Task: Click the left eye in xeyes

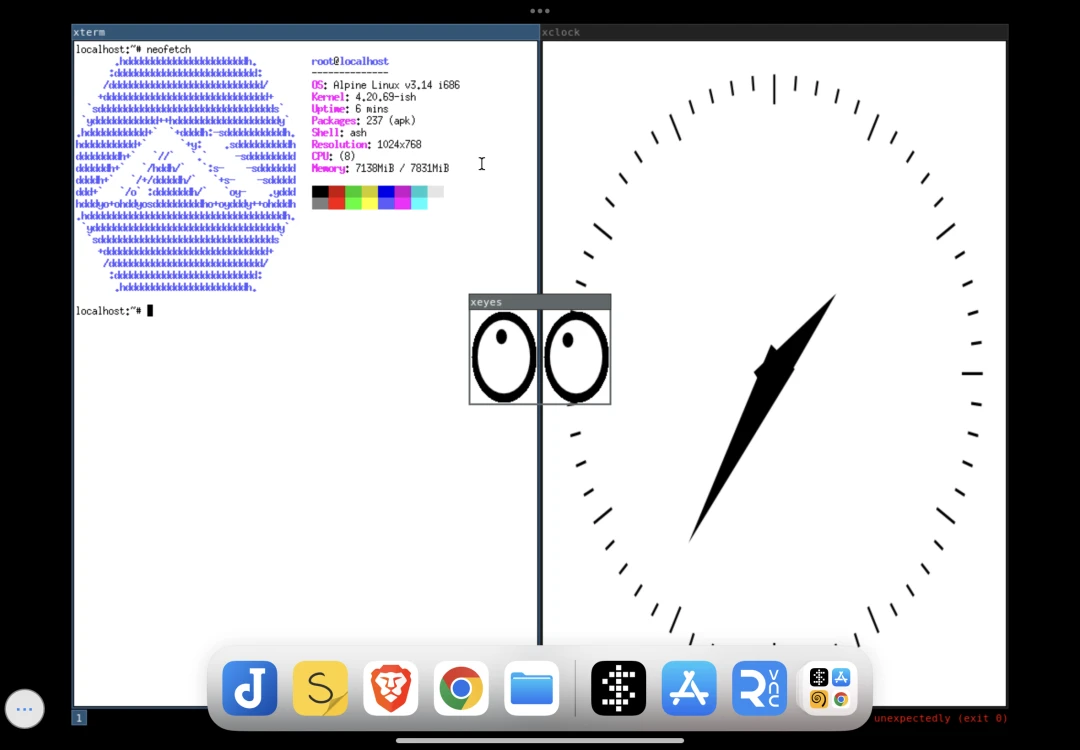Action: (x=504, y=357)
